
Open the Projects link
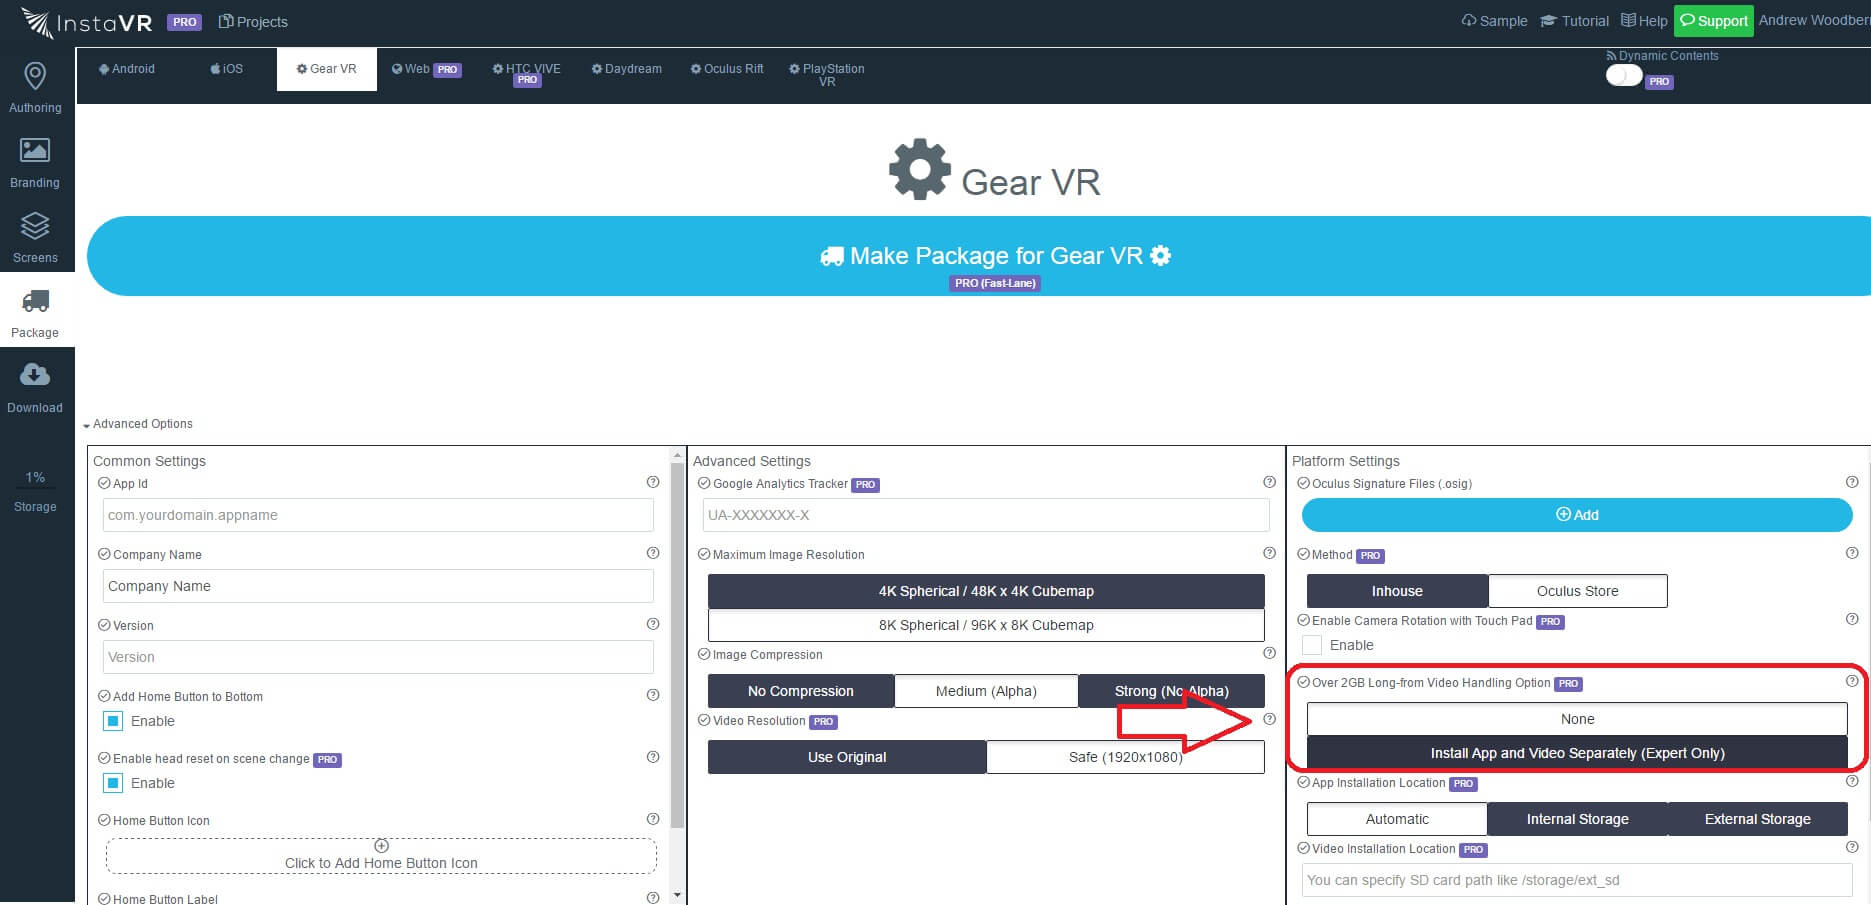(253, 22)
